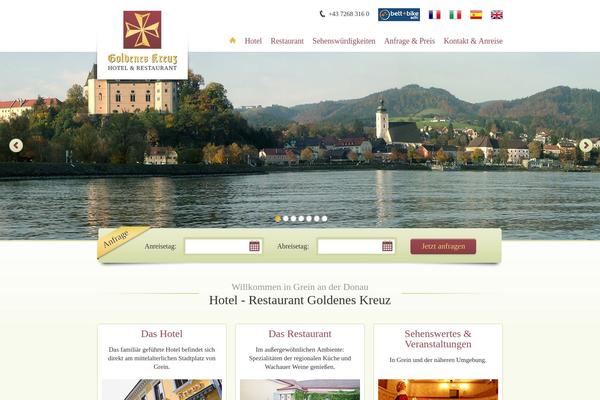The width and height of the screenshot is (600, 400).
Task: Open the Das Hotel heading link
Action: 161,333
